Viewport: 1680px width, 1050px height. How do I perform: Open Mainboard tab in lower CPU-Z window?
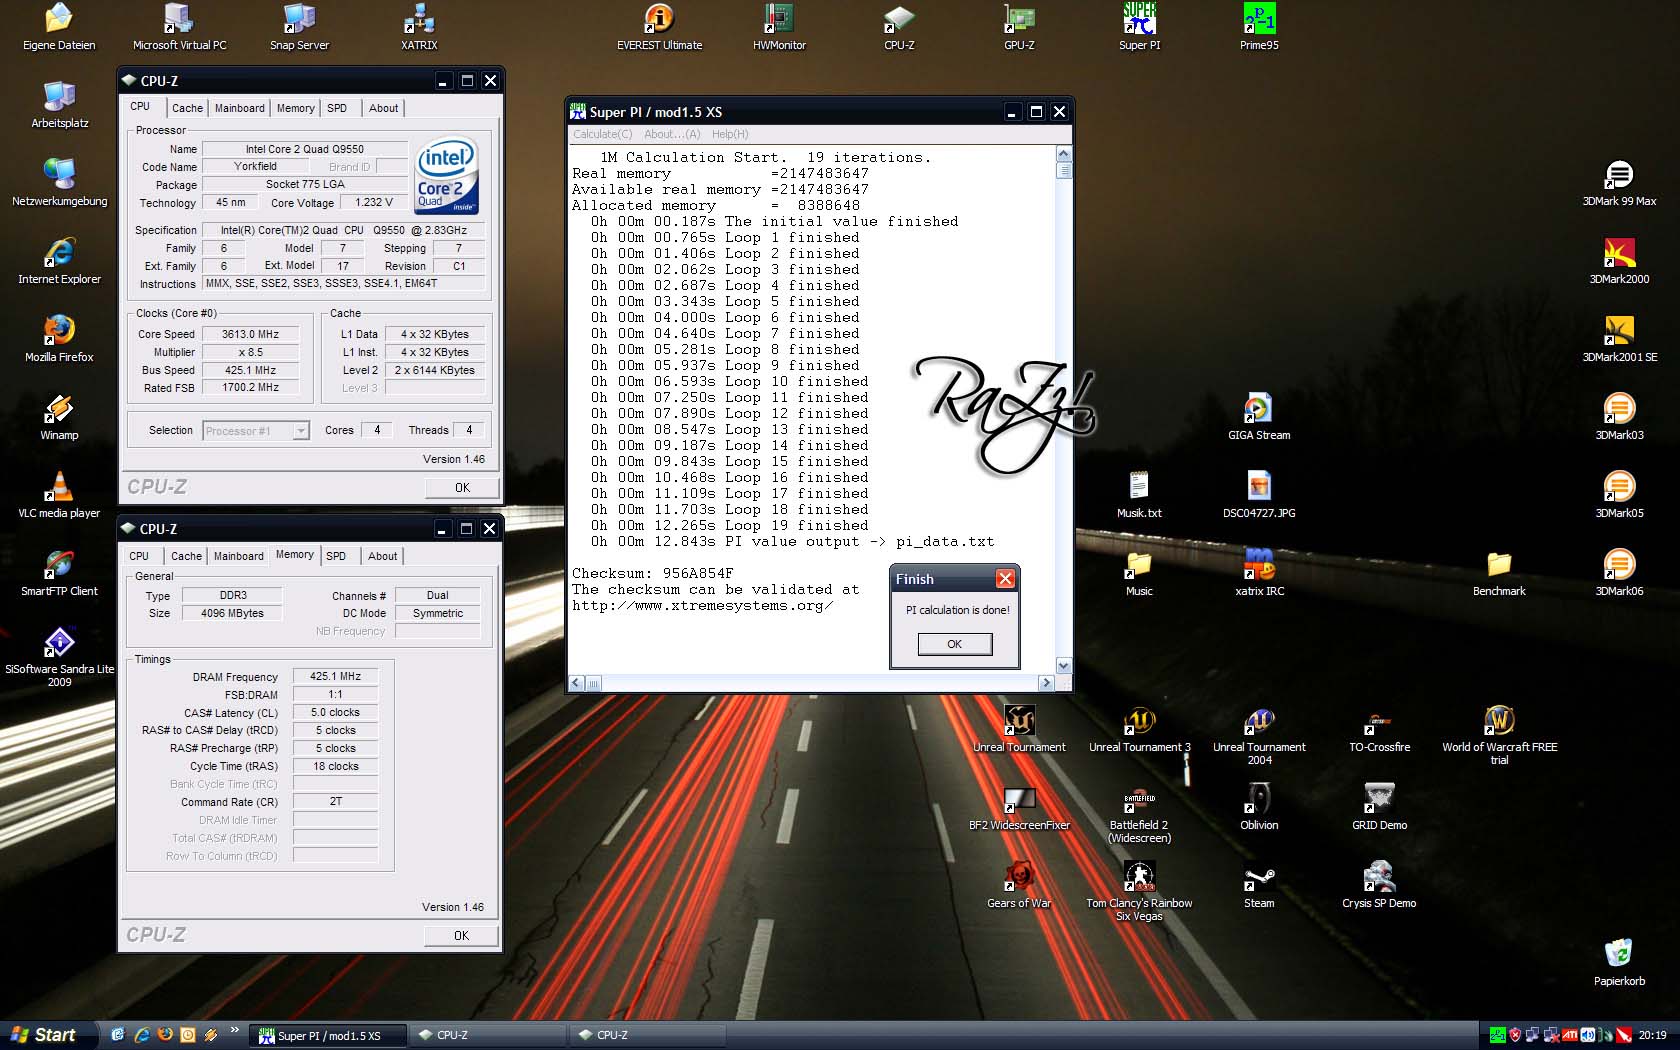[239, 556]
